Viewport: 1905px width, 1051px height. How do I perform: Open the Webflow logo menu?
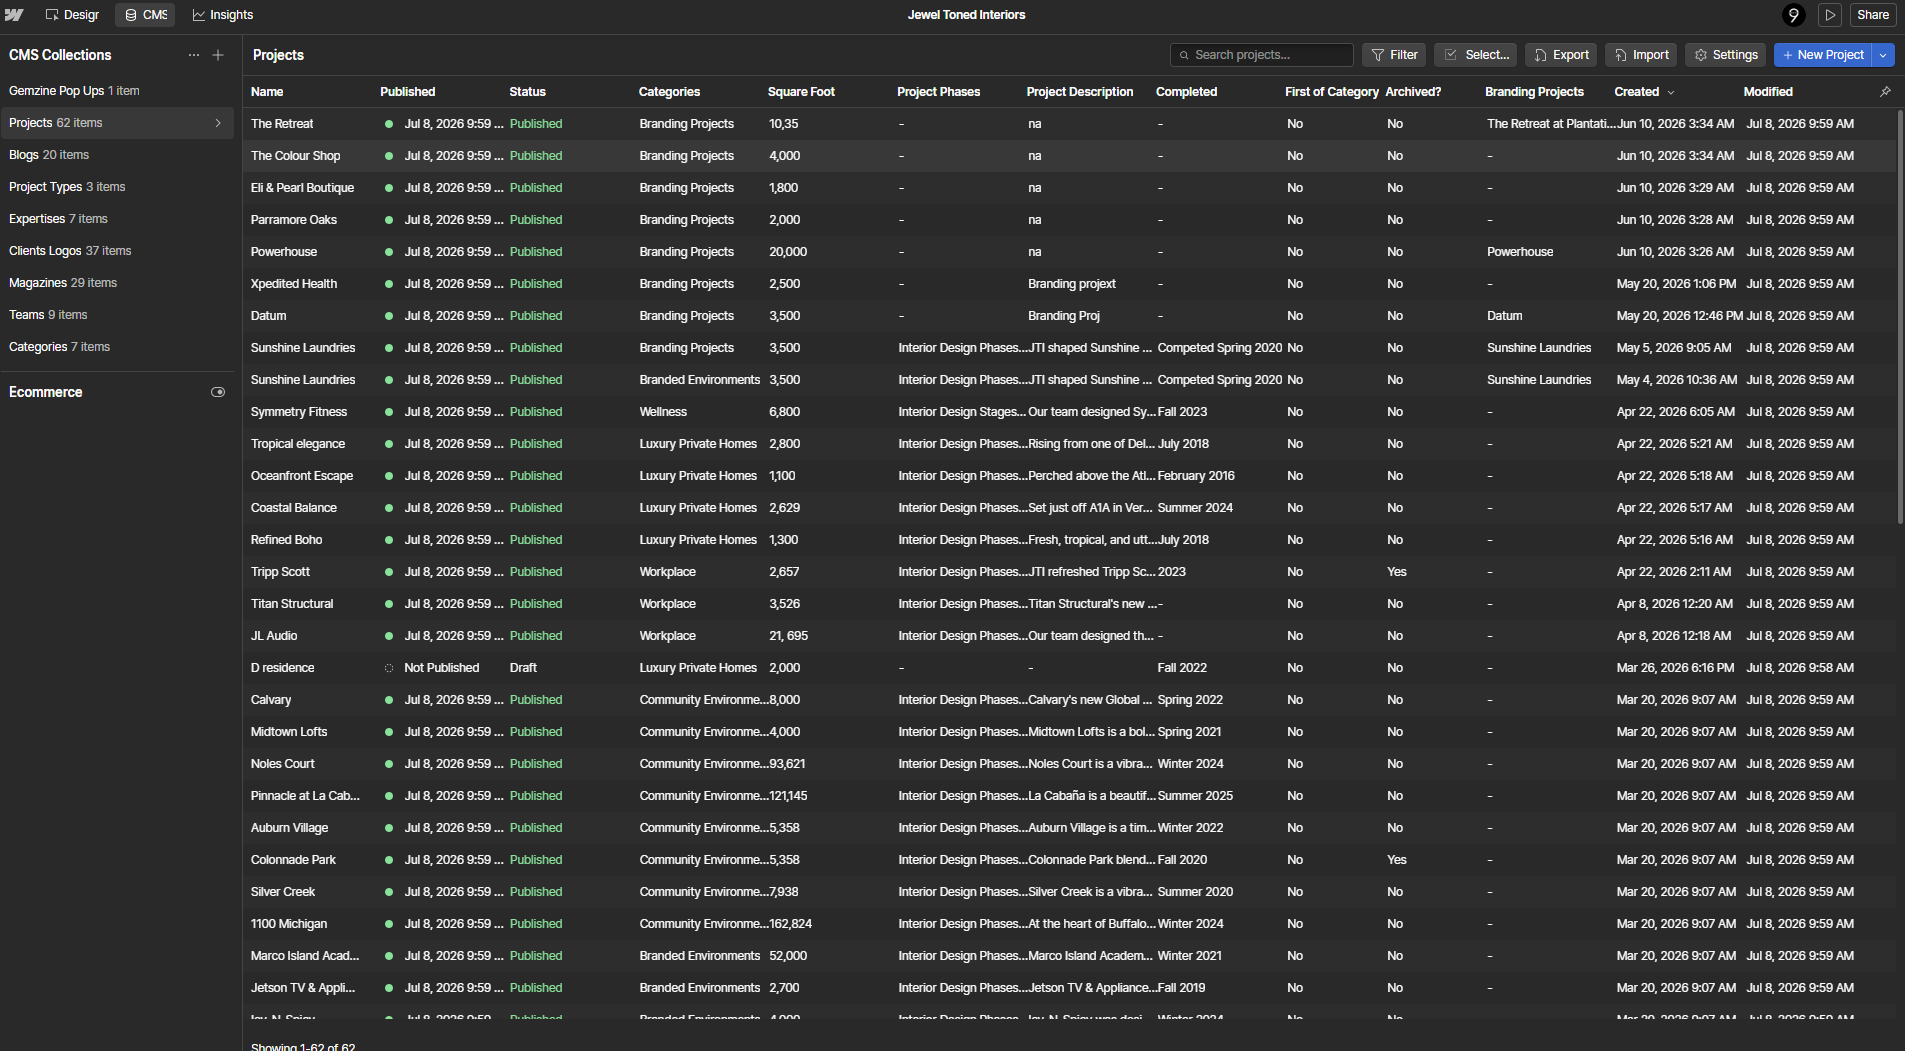coord(14,15)
